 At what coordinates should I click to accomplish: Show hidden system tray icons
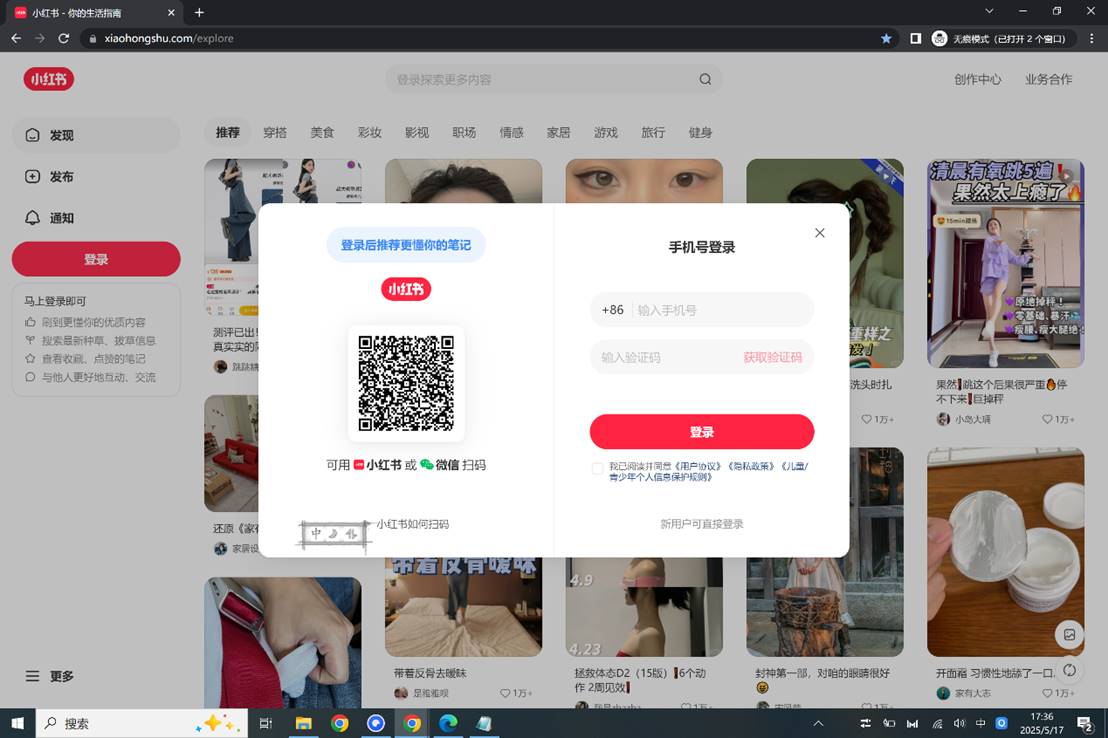(x=818, y=723)
